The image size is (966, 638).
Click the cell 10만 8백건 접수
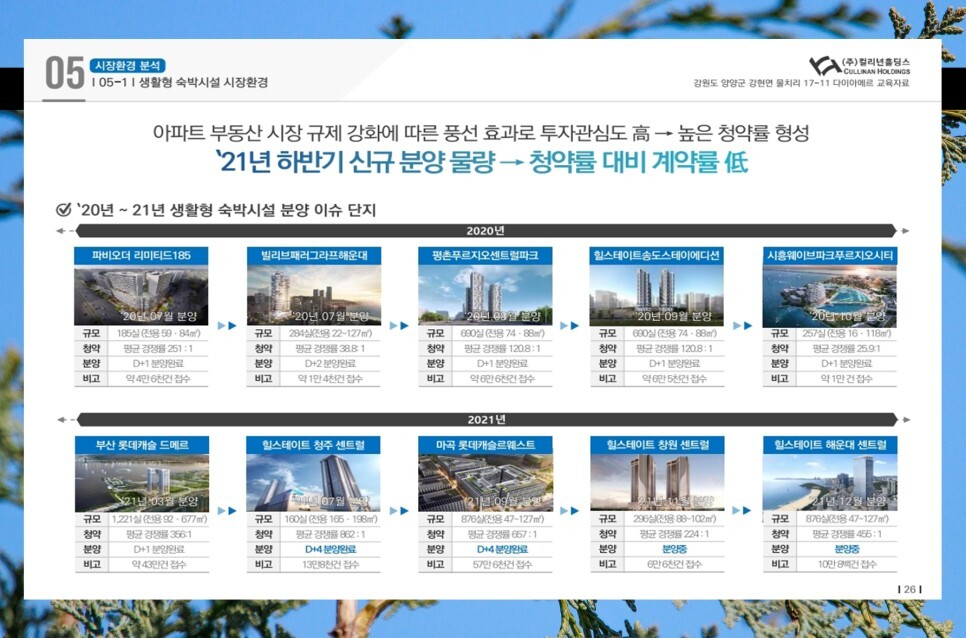pos(847,565)
